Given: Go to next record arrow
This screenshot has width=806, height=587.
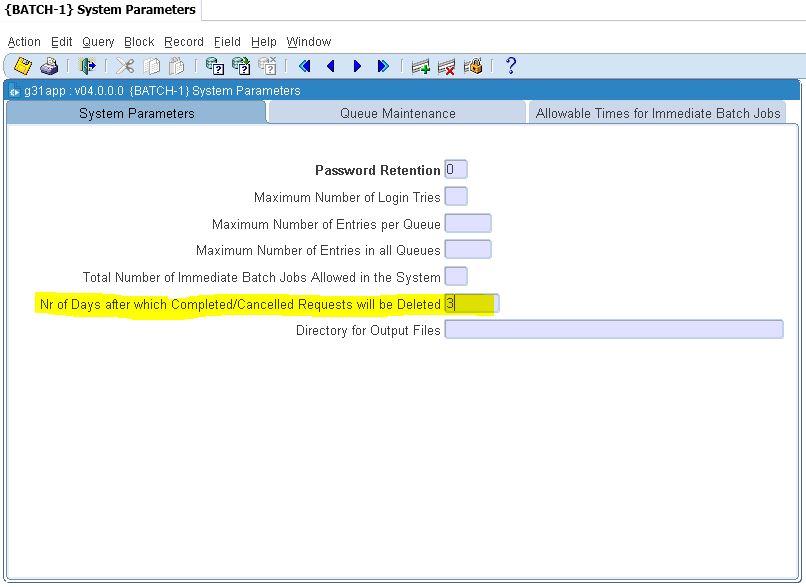Looking at the screenshot, I should (357, 66).
